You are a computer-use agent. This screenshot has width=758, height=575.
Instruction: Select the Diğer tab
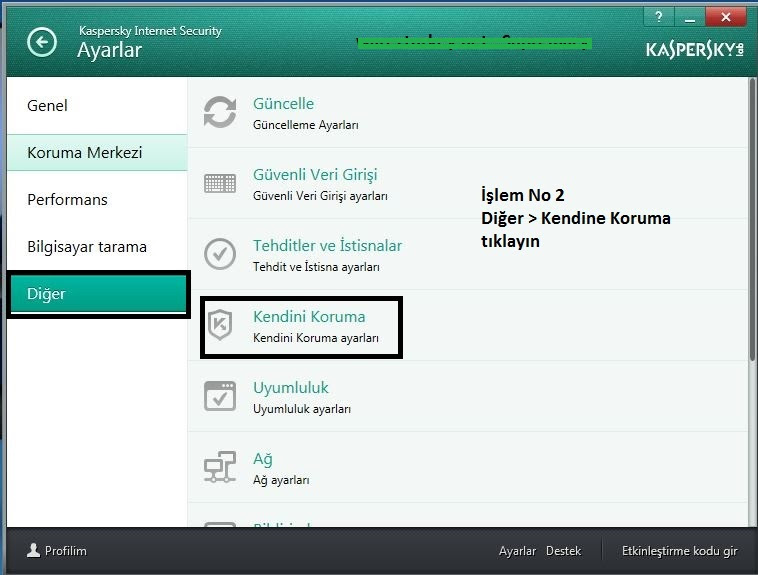(x=98, y=294)
